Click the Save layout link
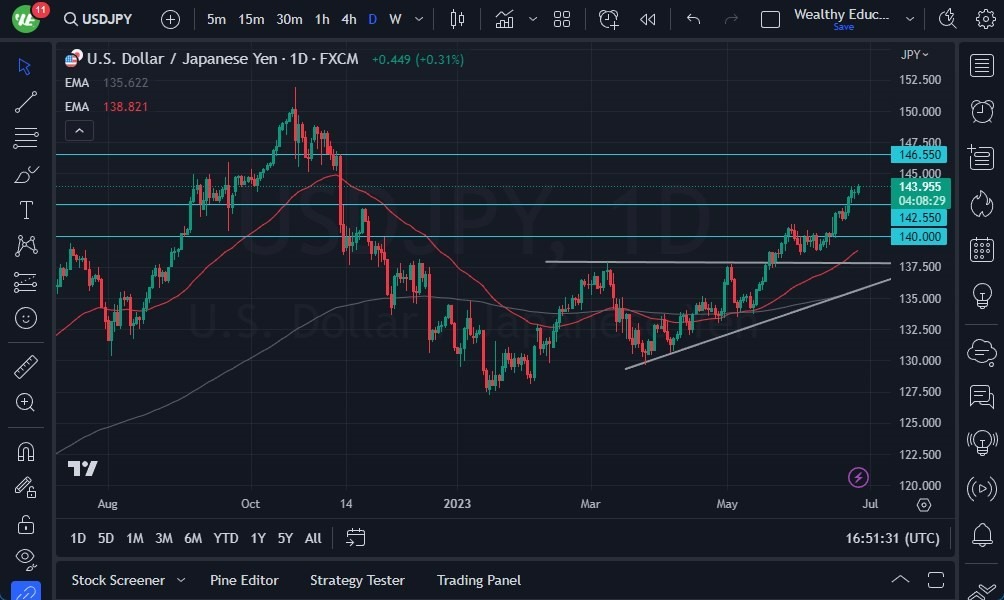 [x=843, y=26]
